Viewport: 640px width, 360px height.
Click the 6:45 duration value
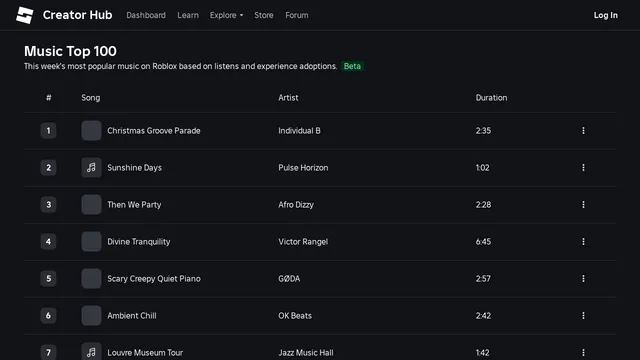pos(483,242)
